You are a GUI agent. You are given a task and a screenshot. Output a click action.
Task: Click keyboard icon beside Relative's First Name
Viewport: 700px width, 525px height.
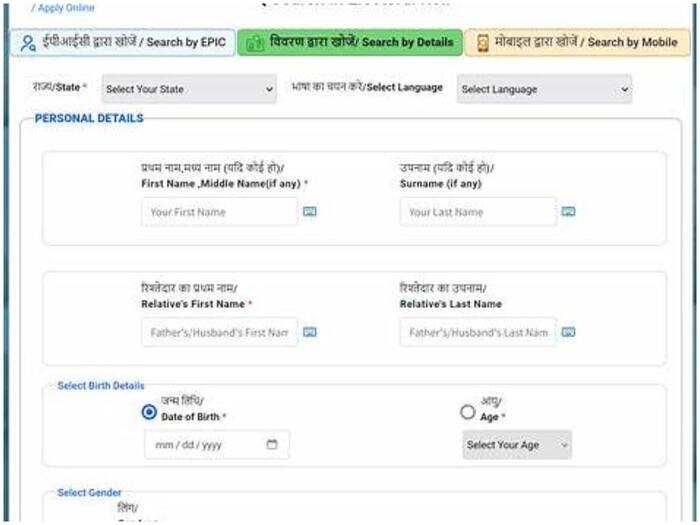[x=310, y=332]
